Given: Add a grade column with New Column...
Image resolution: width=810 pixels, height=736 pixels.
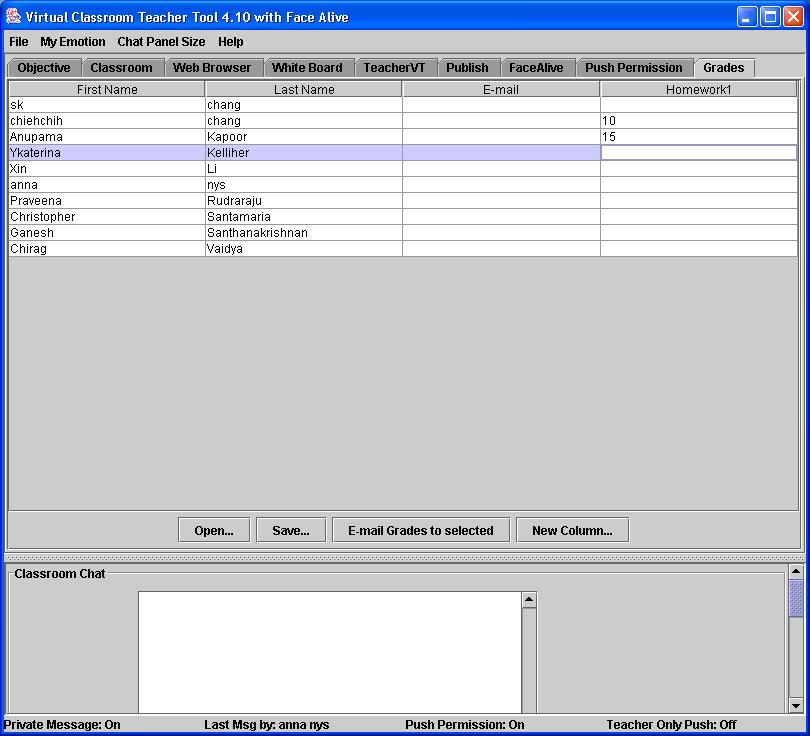Looking at the screenshot, I should tap(572, 530).
